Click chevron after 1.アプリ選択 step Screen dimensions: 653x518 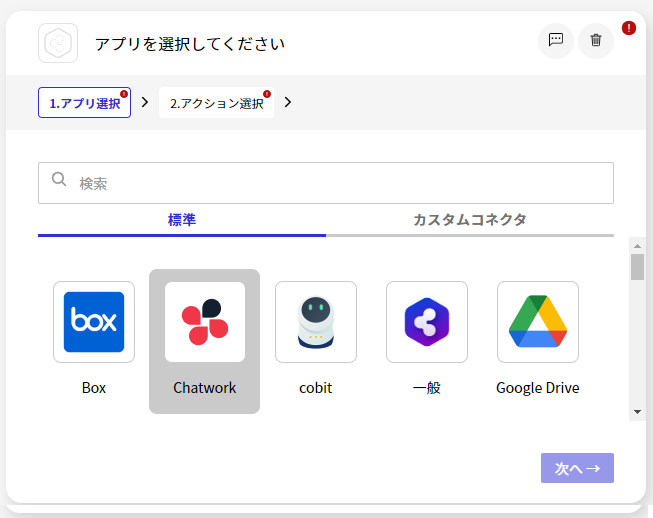(x=145, y=102)
